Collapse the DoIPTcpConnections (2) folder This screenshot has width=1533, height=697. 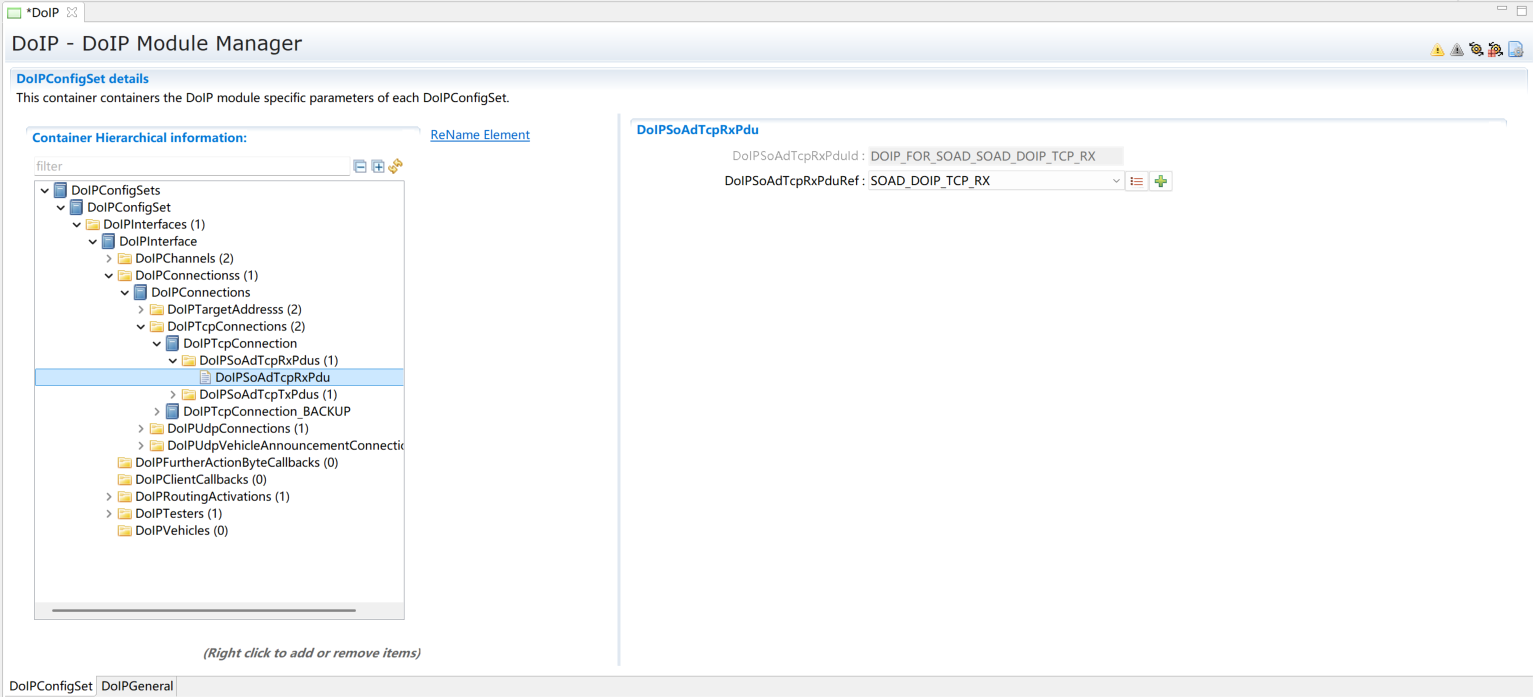141,327
